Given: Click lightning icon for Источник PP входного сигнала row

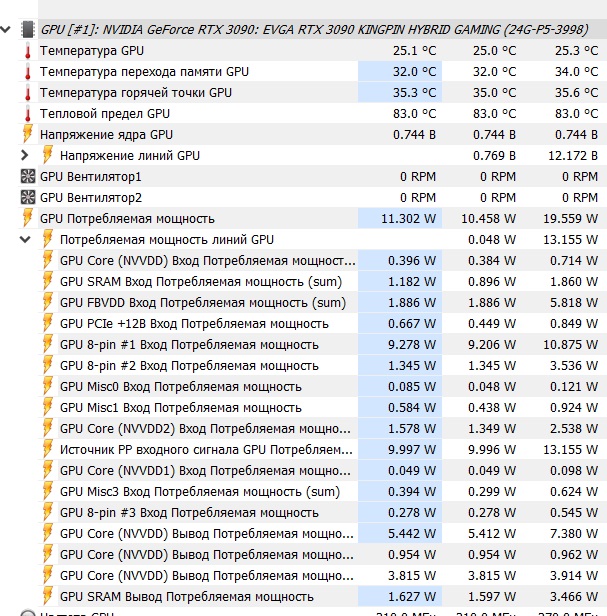Looking at the screenshot, I should coord(48,449).
